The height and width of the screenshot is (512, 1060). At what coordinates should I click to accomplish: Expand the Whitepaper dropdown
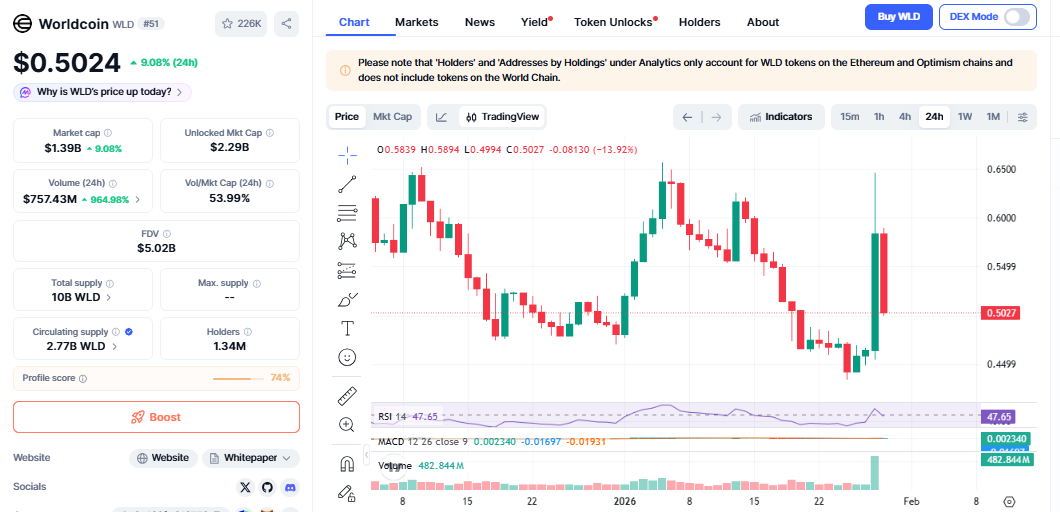(x=251, y=458)
